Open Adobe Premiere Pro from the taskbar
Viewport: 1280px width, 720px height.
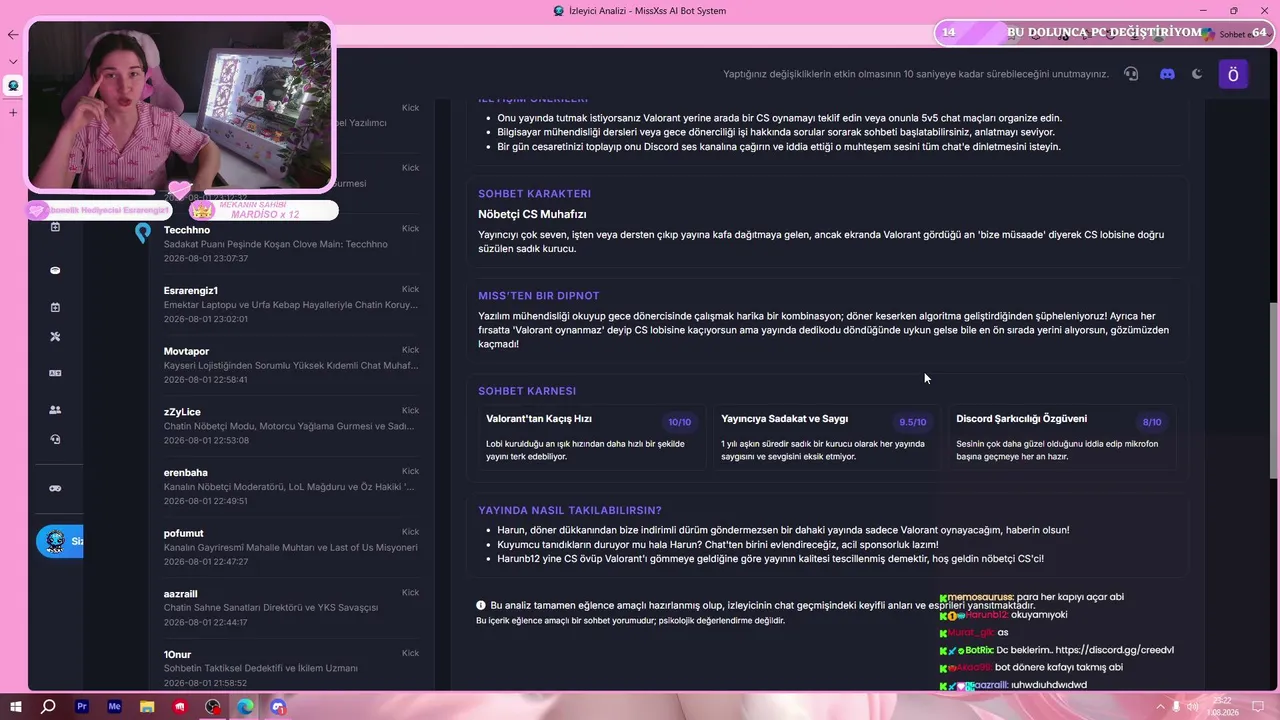(82, 707)
